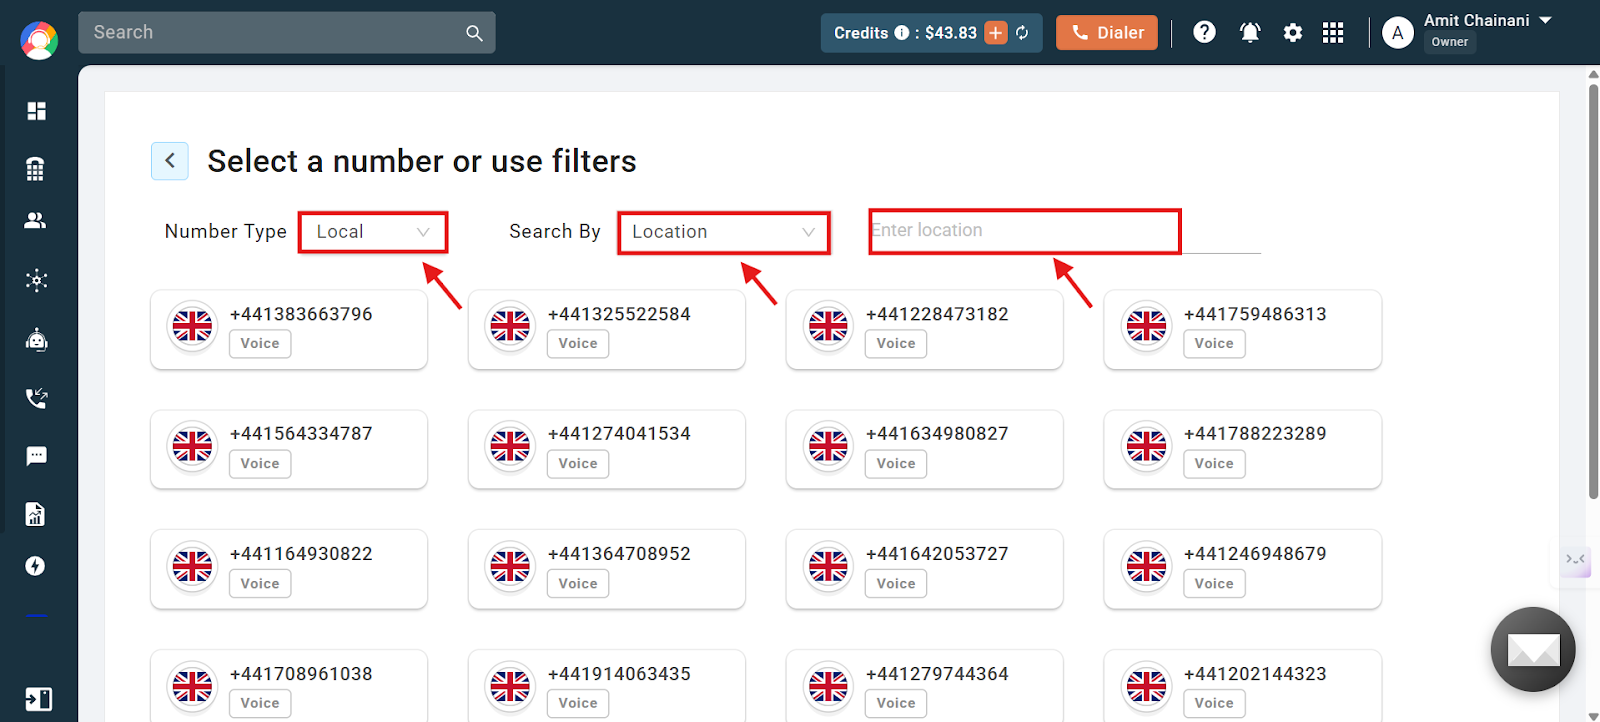Select number +441788223289
The width and height of the screenshot is (1600, 722).
pos(1243,450)
